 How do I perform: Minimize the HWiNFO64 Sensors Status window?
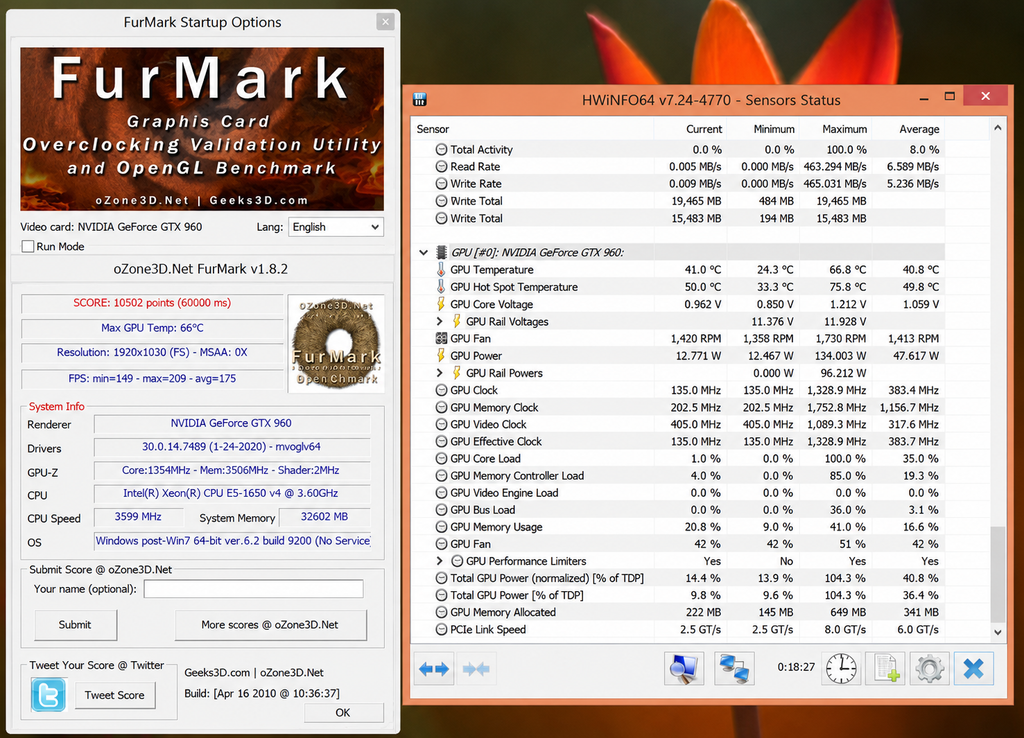click(x=923, y=99)
